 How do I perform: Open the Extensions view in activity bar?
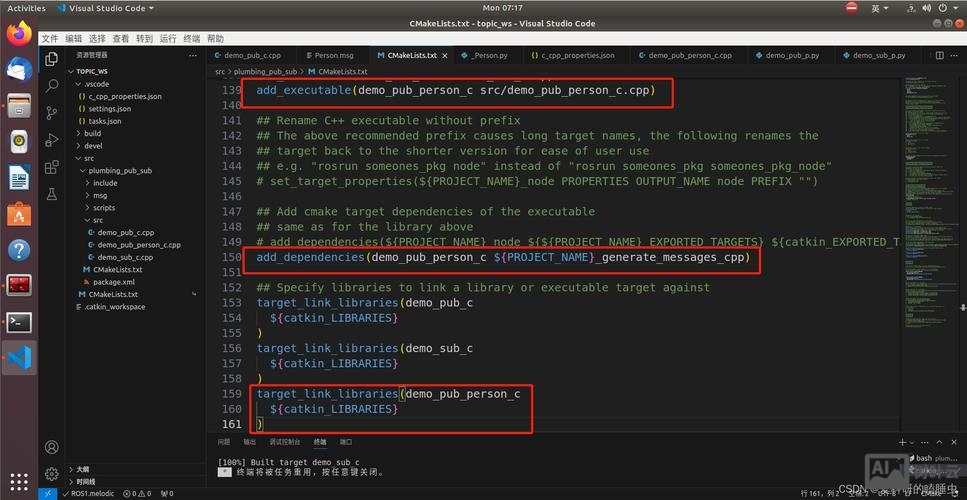[x=52, y=166]
